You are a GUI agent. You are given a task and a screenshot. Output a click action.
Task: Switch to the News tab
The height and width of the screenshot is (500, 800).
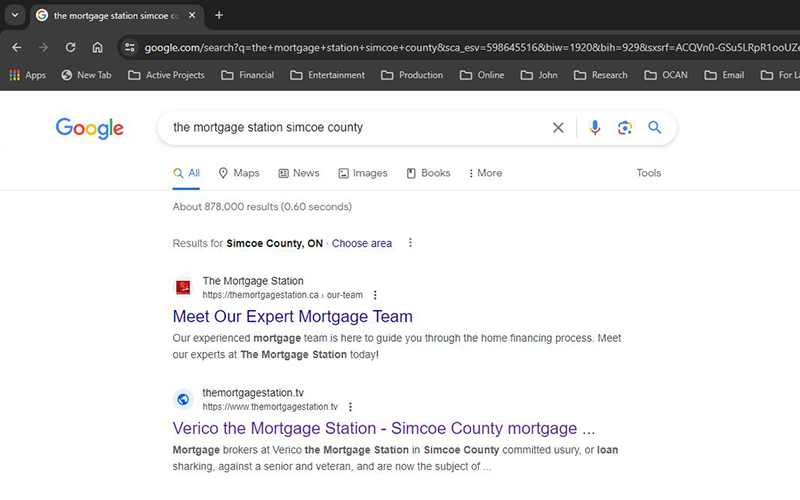[299, 173]
